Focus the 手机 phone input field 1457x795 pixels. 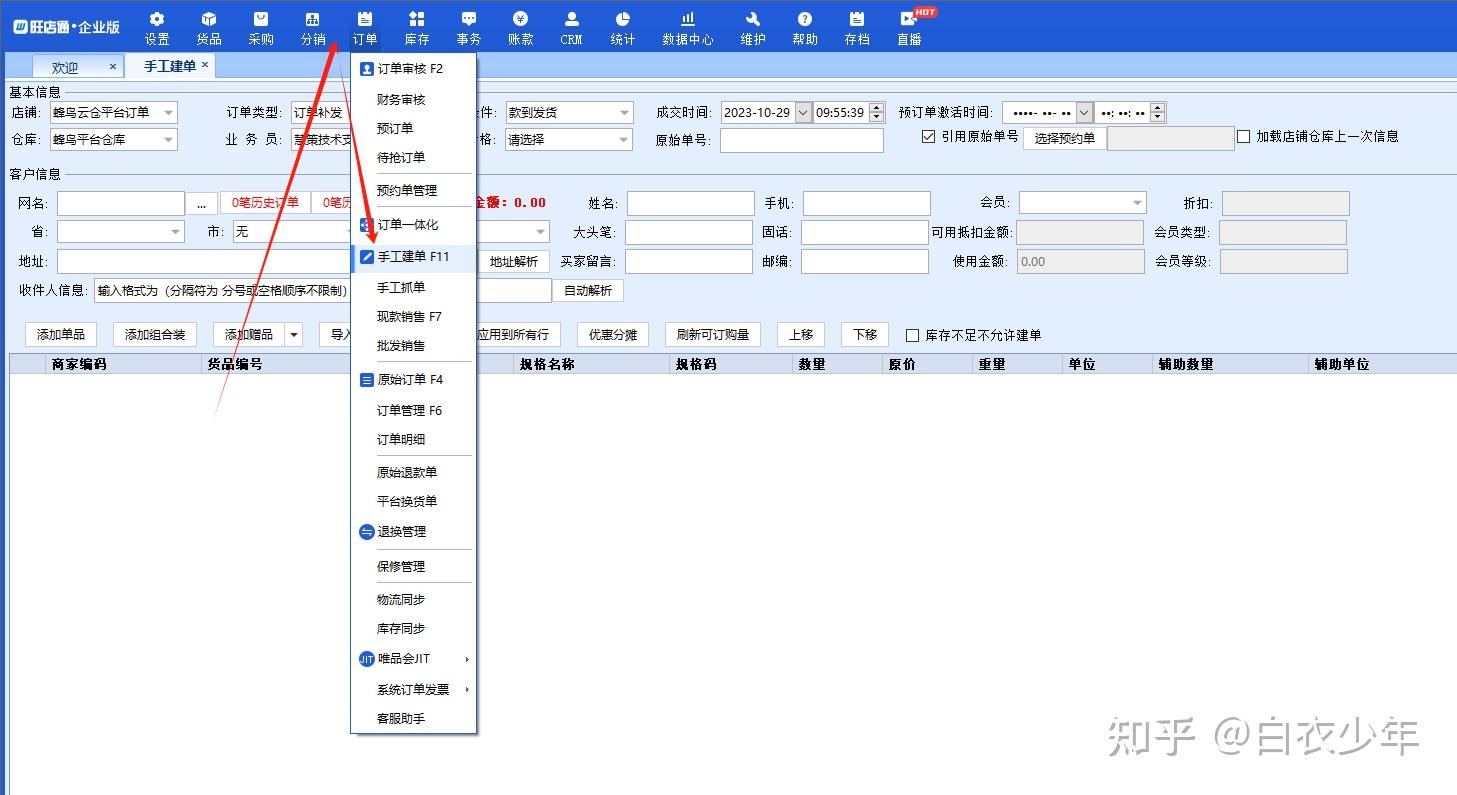(866, 203)
